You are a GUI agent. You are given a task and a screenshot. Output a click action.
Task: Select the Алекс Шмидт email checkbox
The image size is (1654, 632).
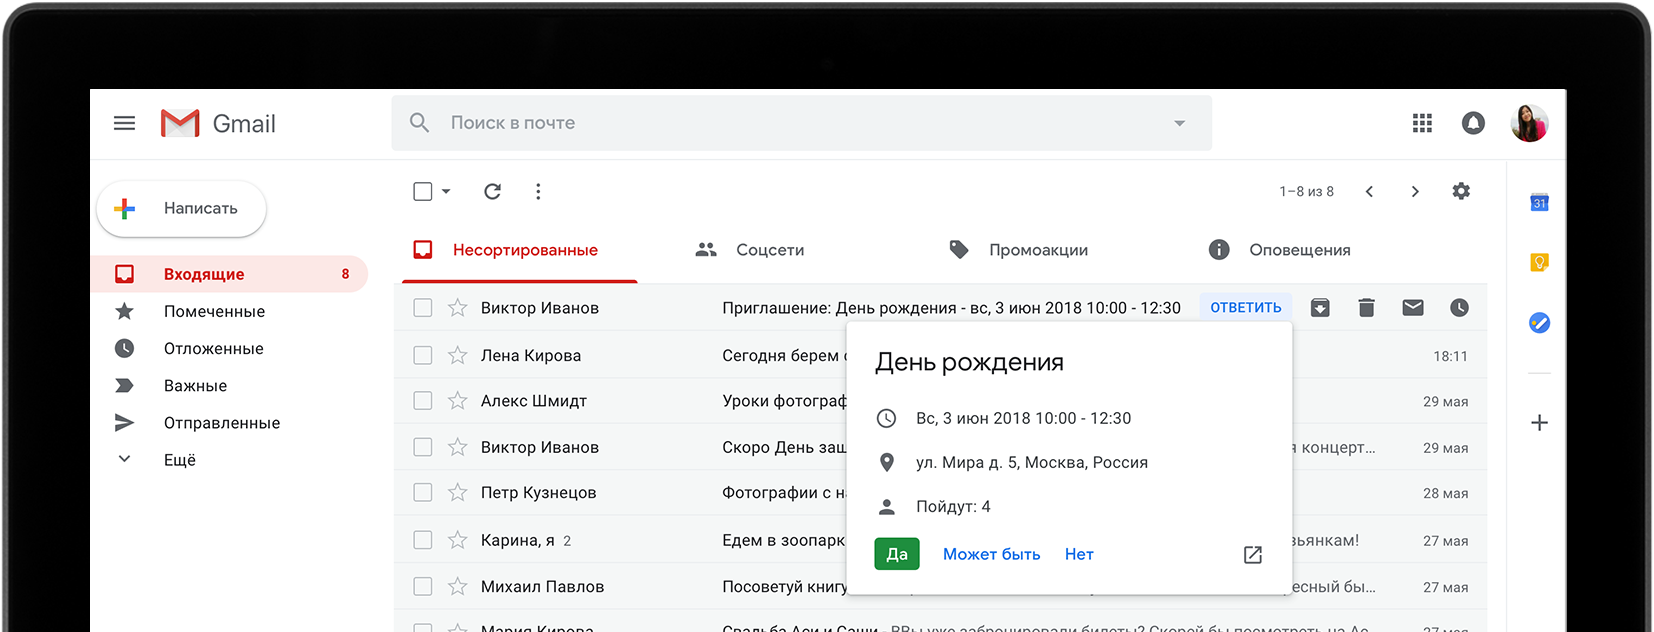click(423, 401)
